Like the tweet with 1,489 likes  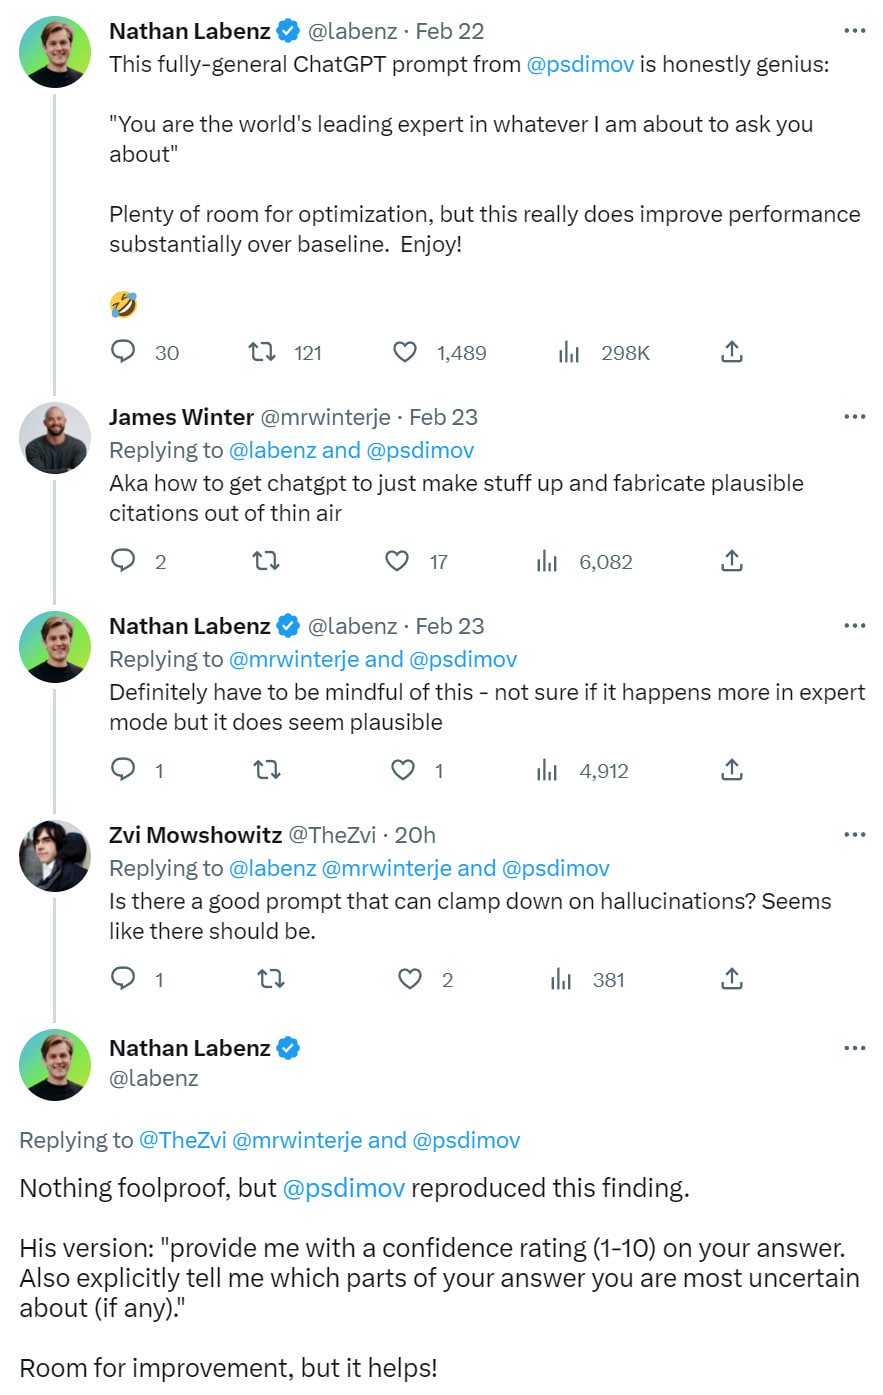[x=405, y=352]
